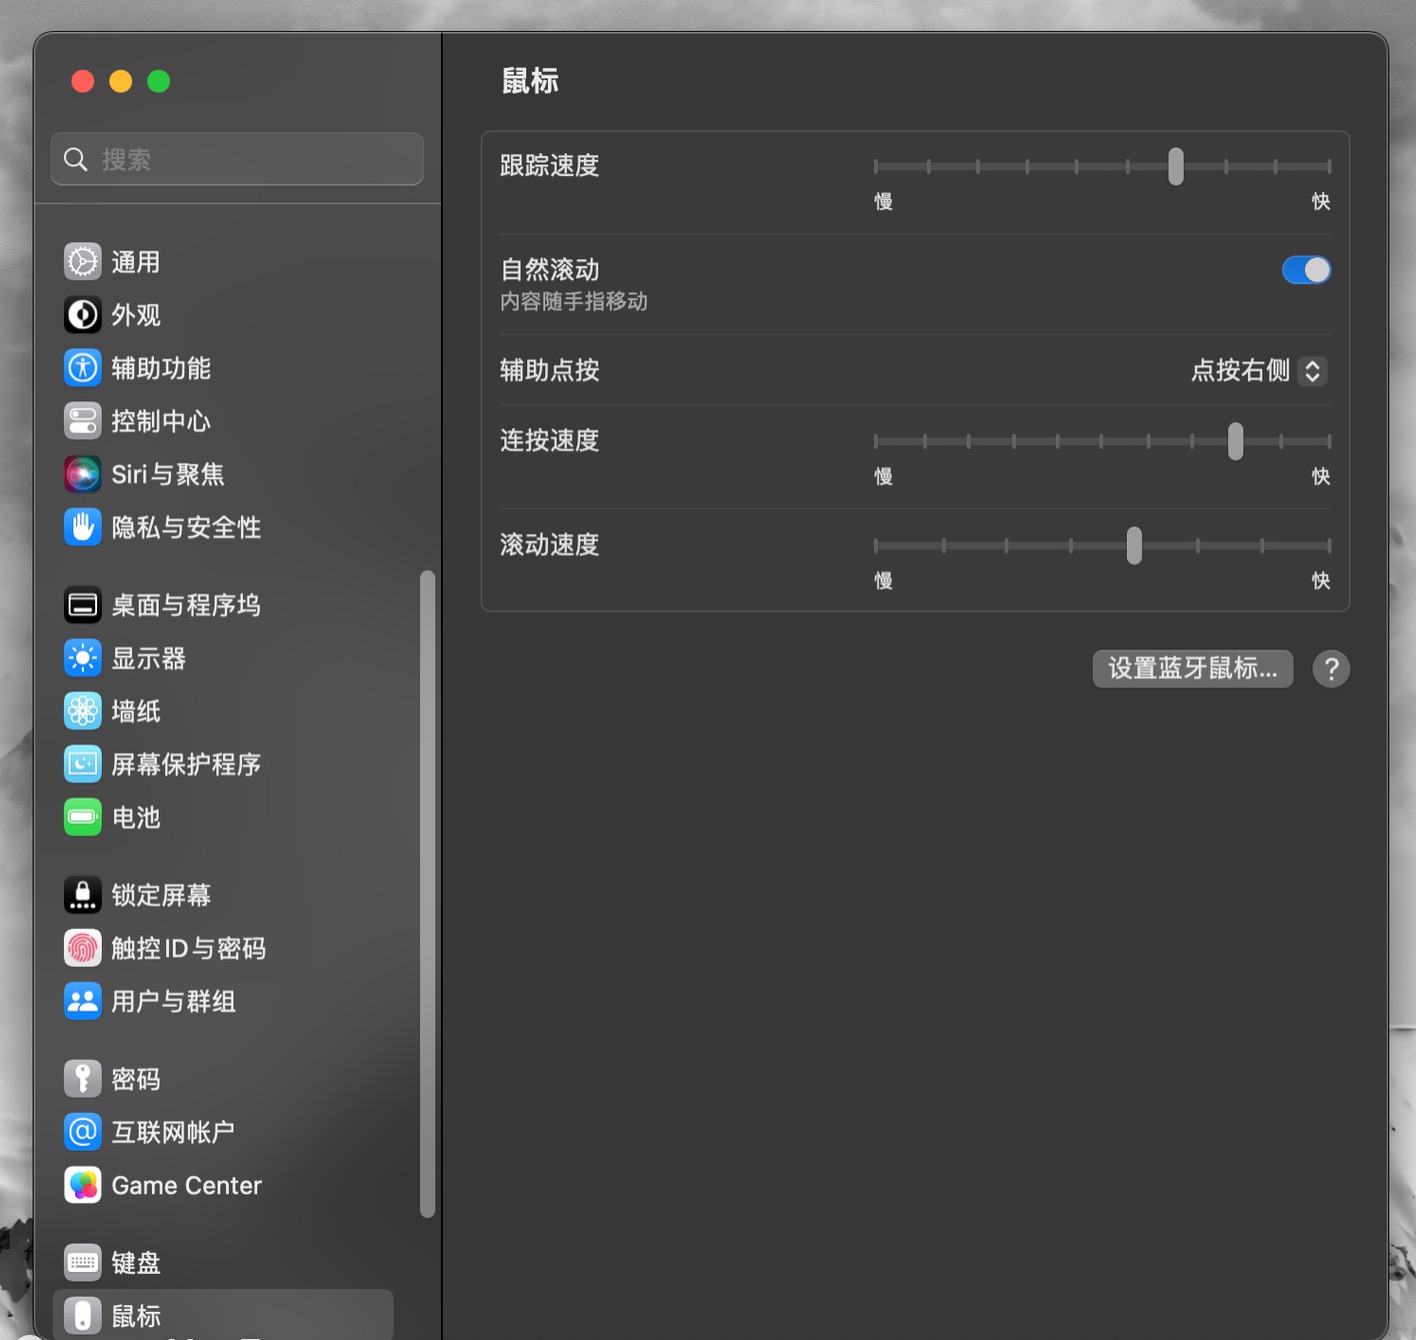Open 桌面与程序坞 settings
Screen dimensions: 1416x1340
[x=83, y=604]
